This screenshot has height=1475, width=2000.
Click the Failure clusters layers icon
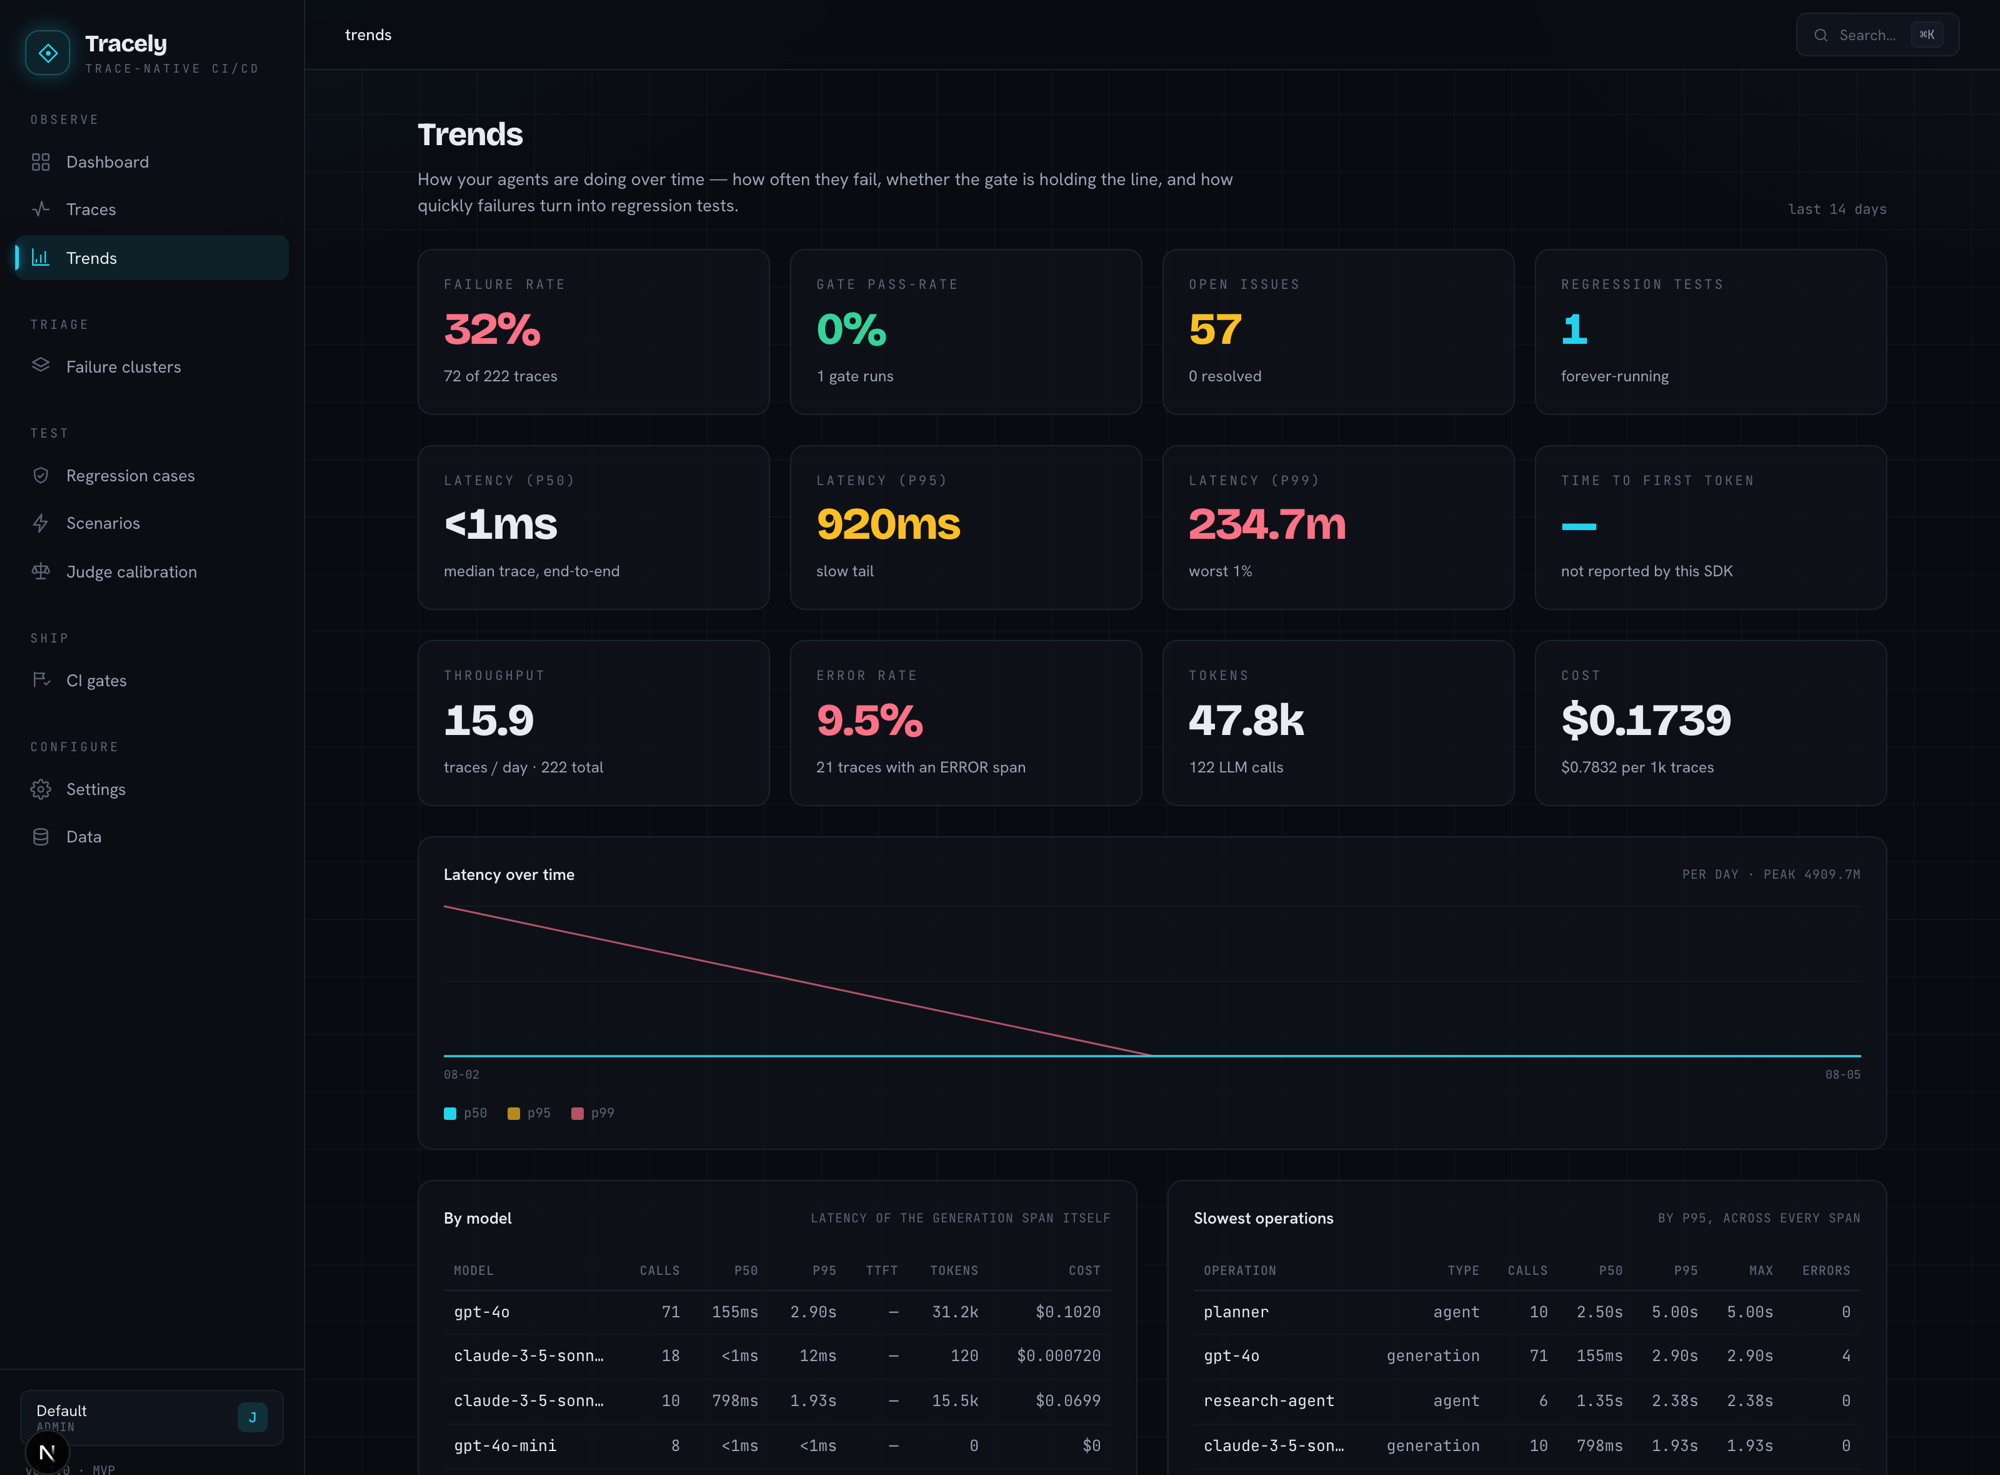click(x=41, y=366)
